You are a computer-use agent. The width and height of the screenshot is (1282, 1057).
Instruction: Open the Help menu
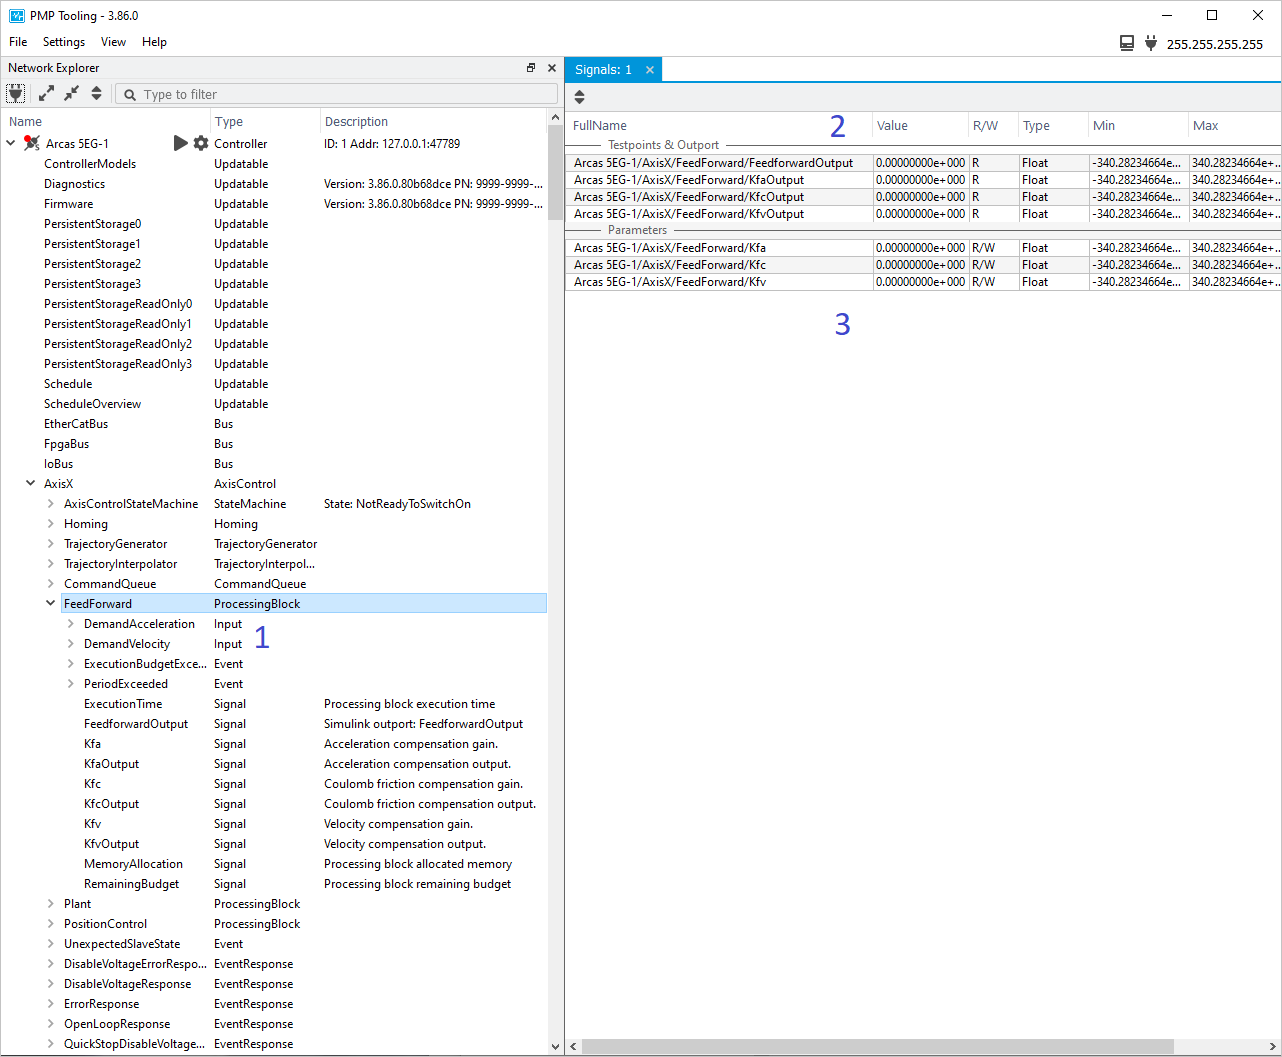pos(154,42)
